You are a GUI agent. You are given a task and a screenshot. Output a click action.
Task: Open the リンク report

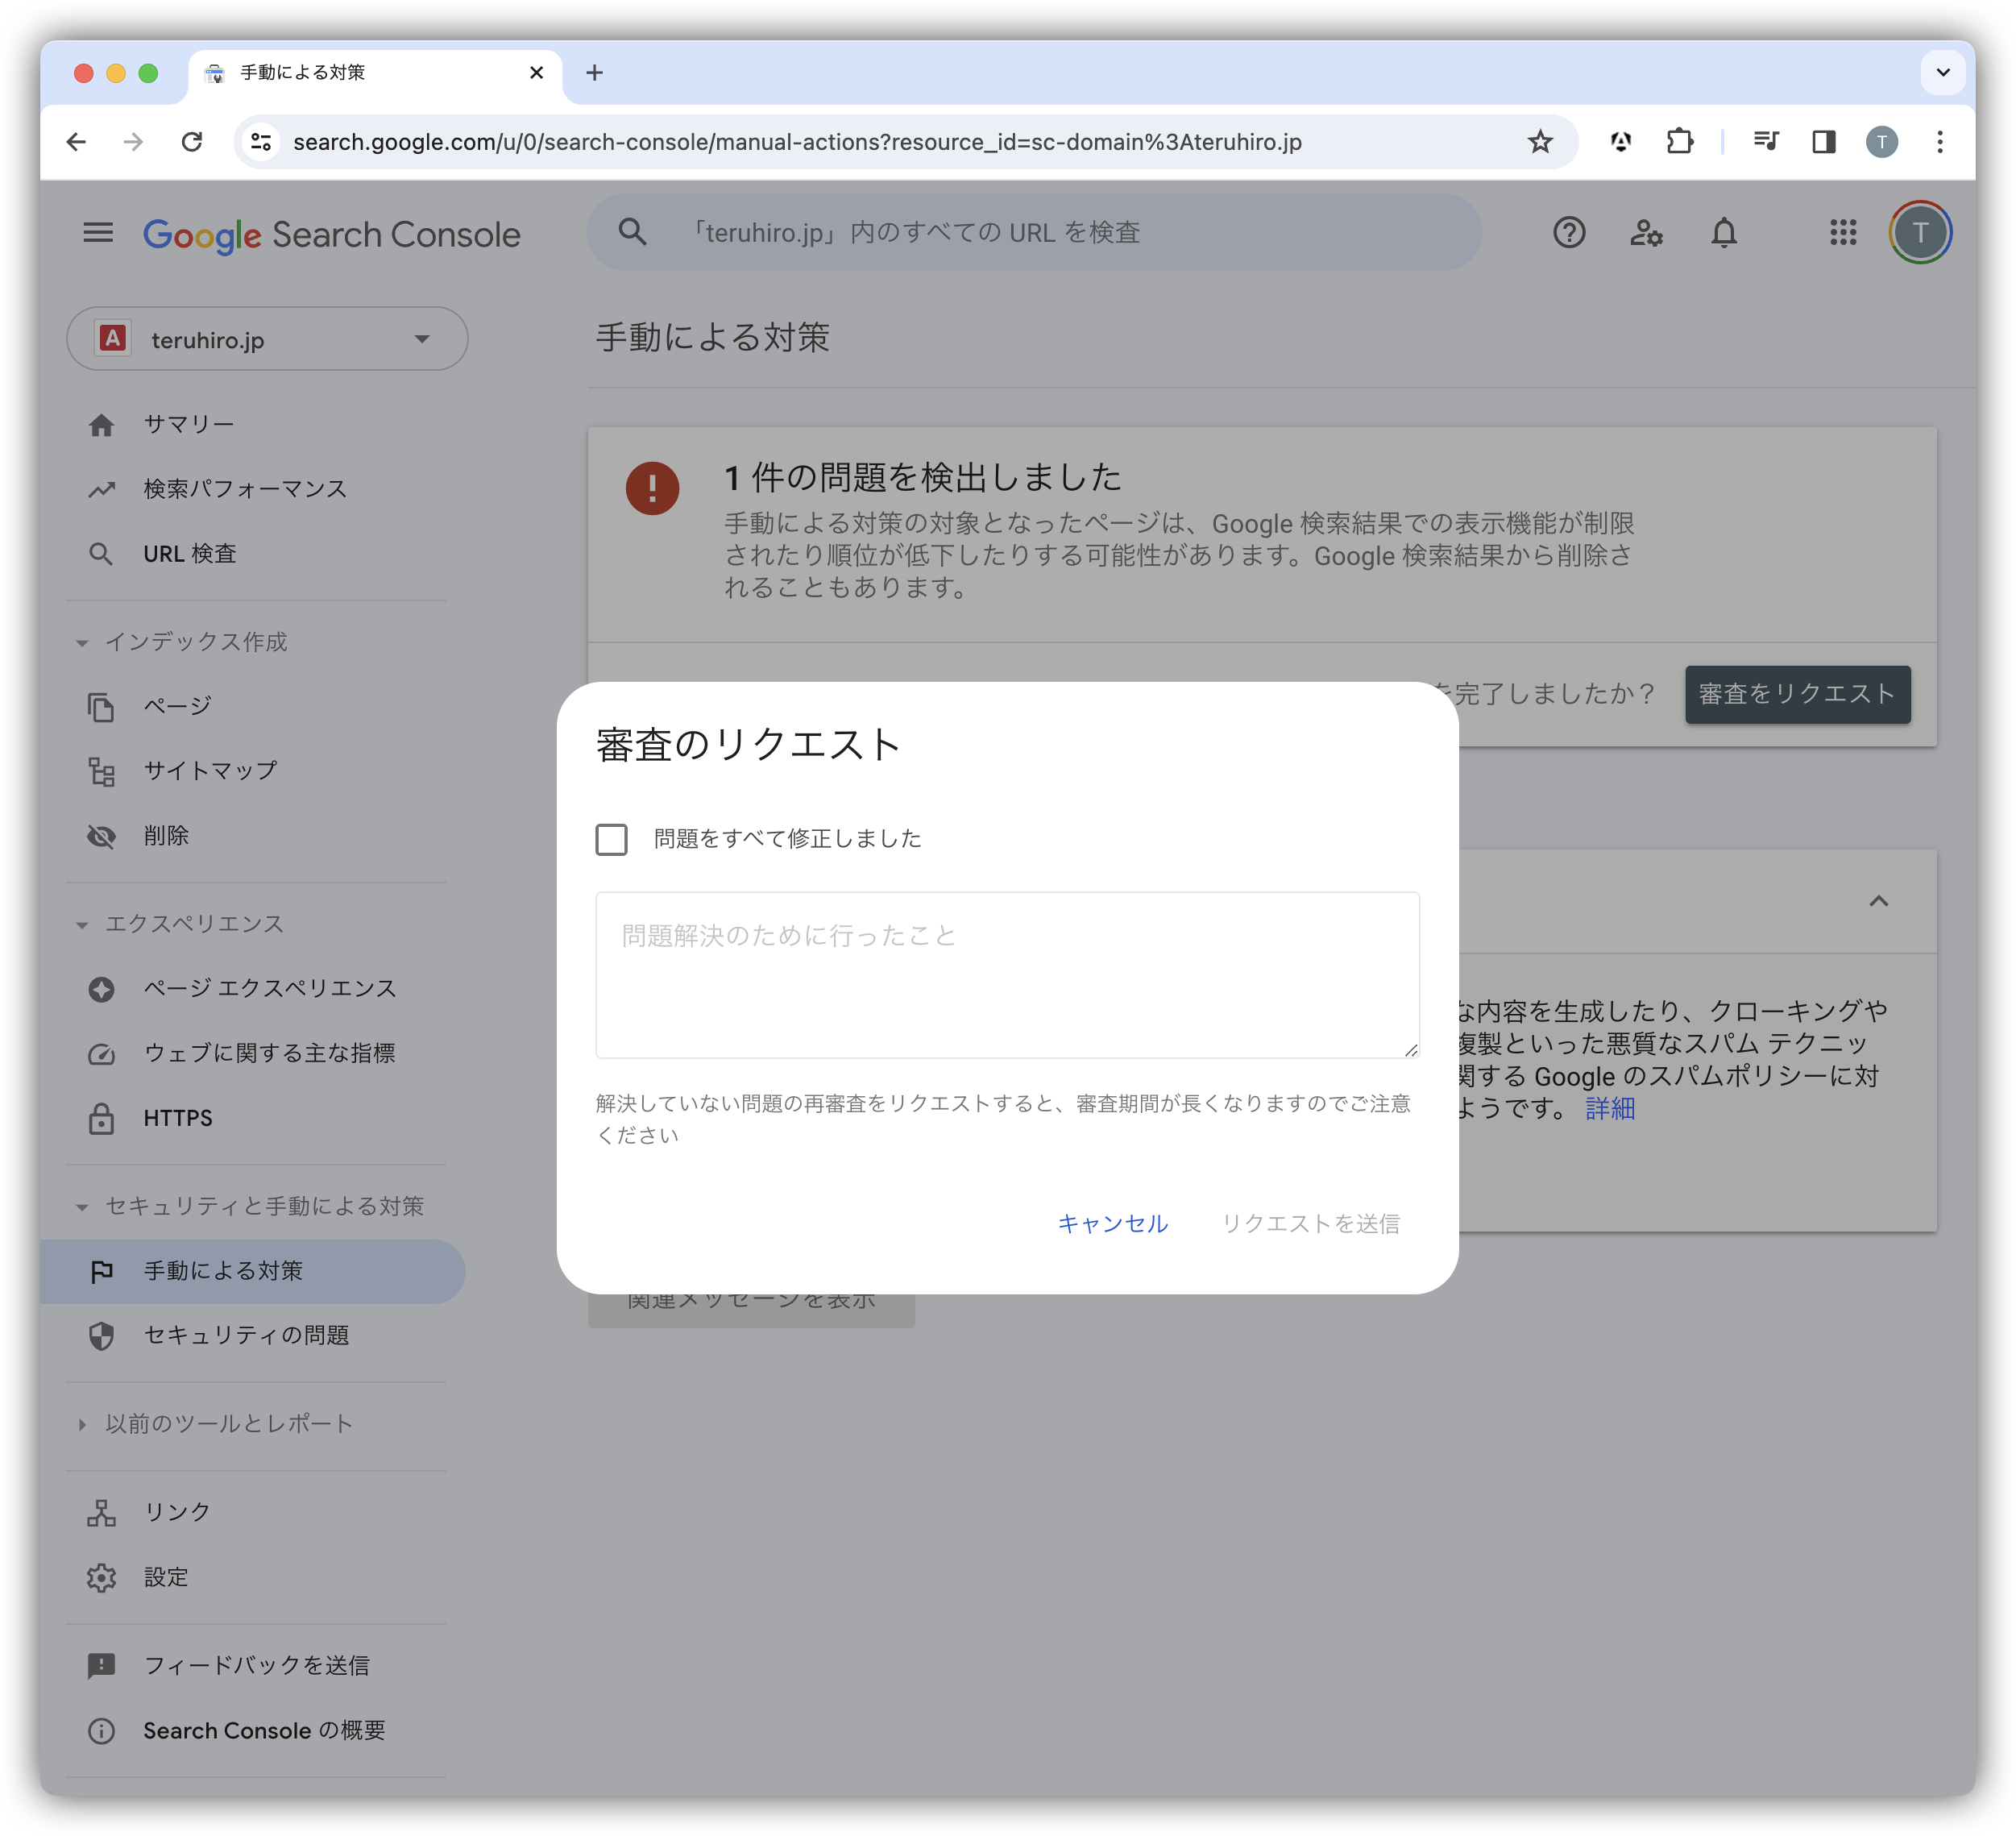[x=176, y=1512]
